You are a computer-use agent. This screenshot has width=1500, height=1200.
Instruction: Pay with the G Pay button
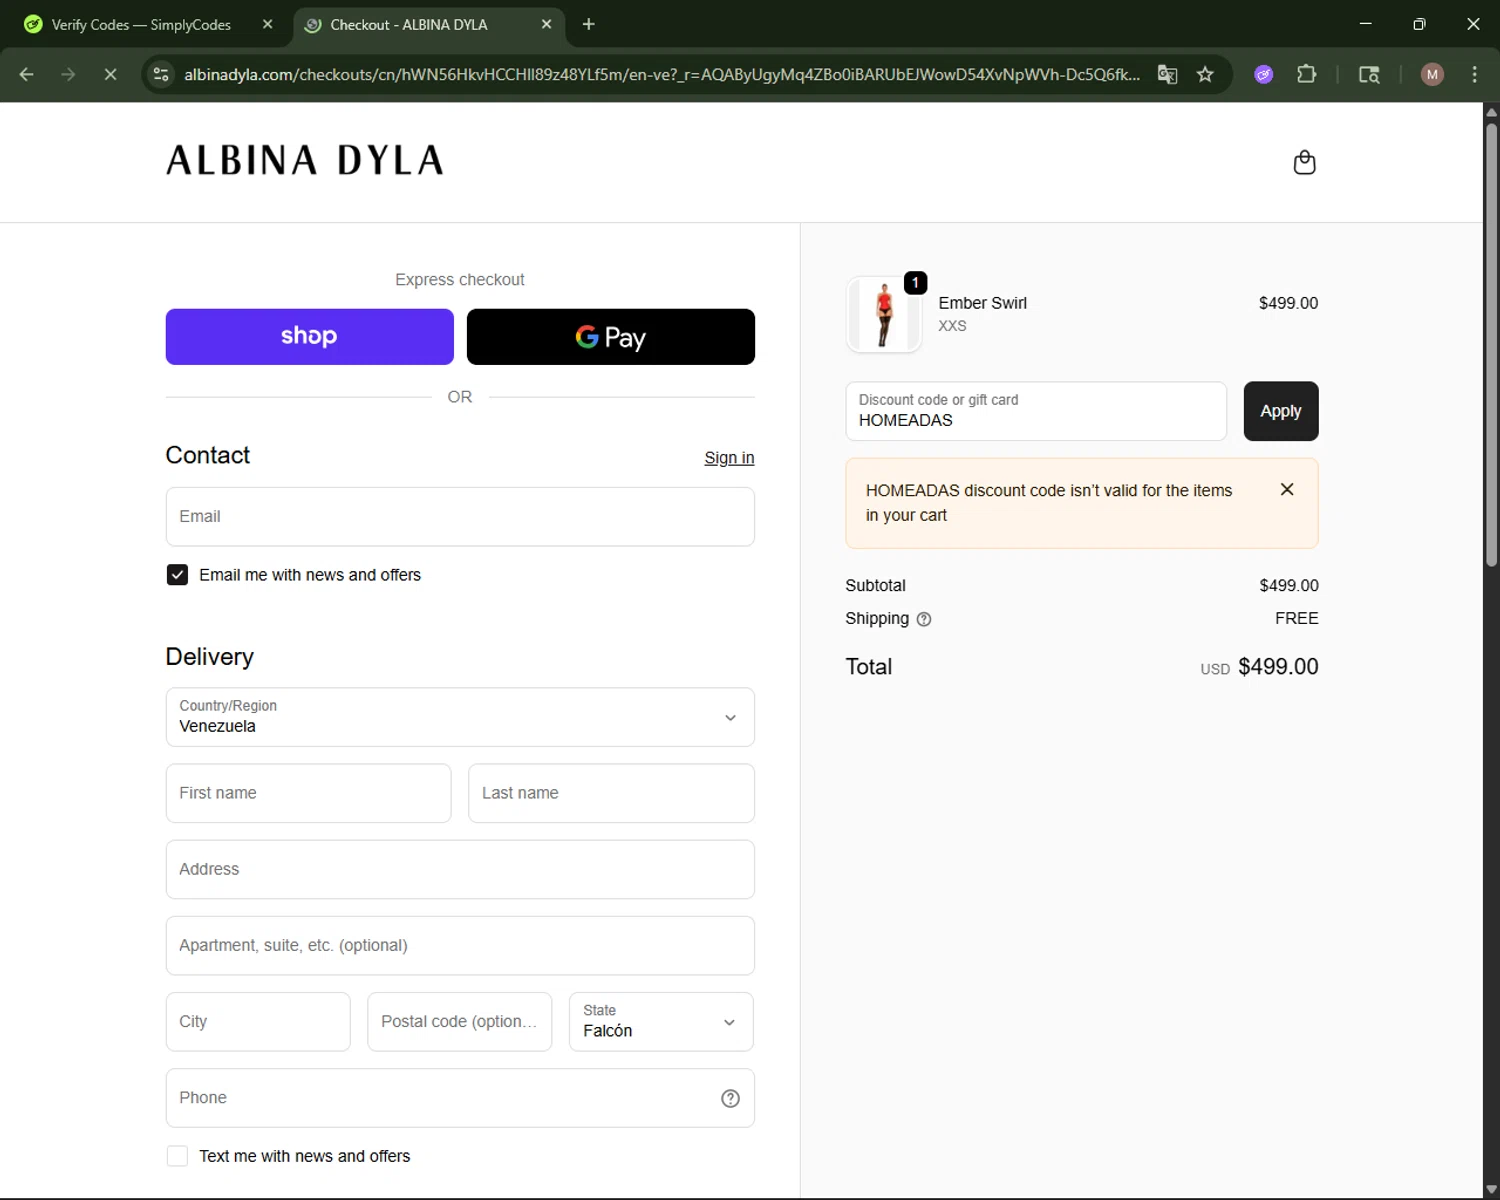[611, 337]
